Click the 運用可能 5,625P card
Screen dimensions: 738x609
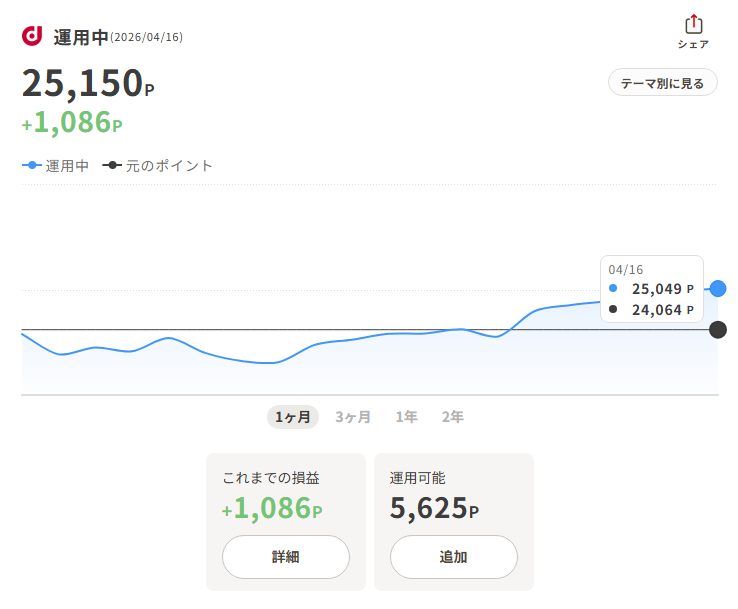tap(453, 495)
